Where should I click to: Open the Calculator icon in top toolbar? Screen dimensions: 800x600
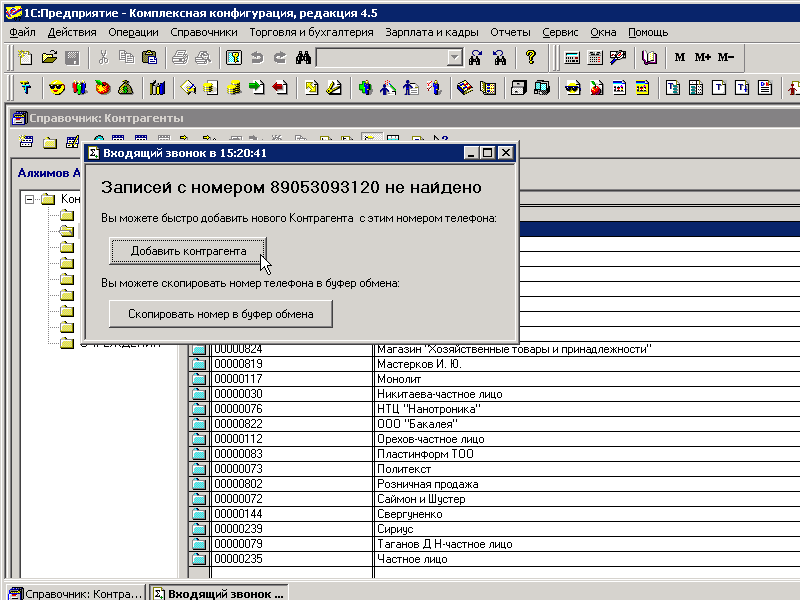[x=572, y=58]
